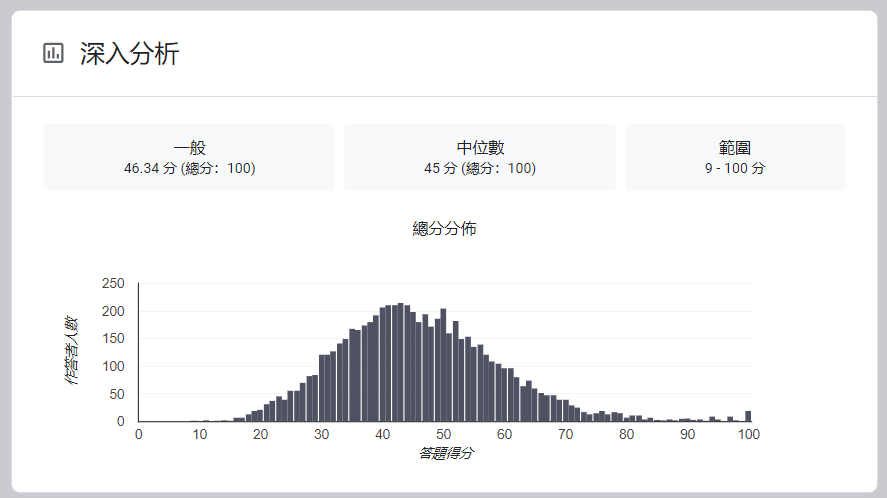887x498 pixels.
Task: Click the 46.34 分 average value
Action: point(150,168)
